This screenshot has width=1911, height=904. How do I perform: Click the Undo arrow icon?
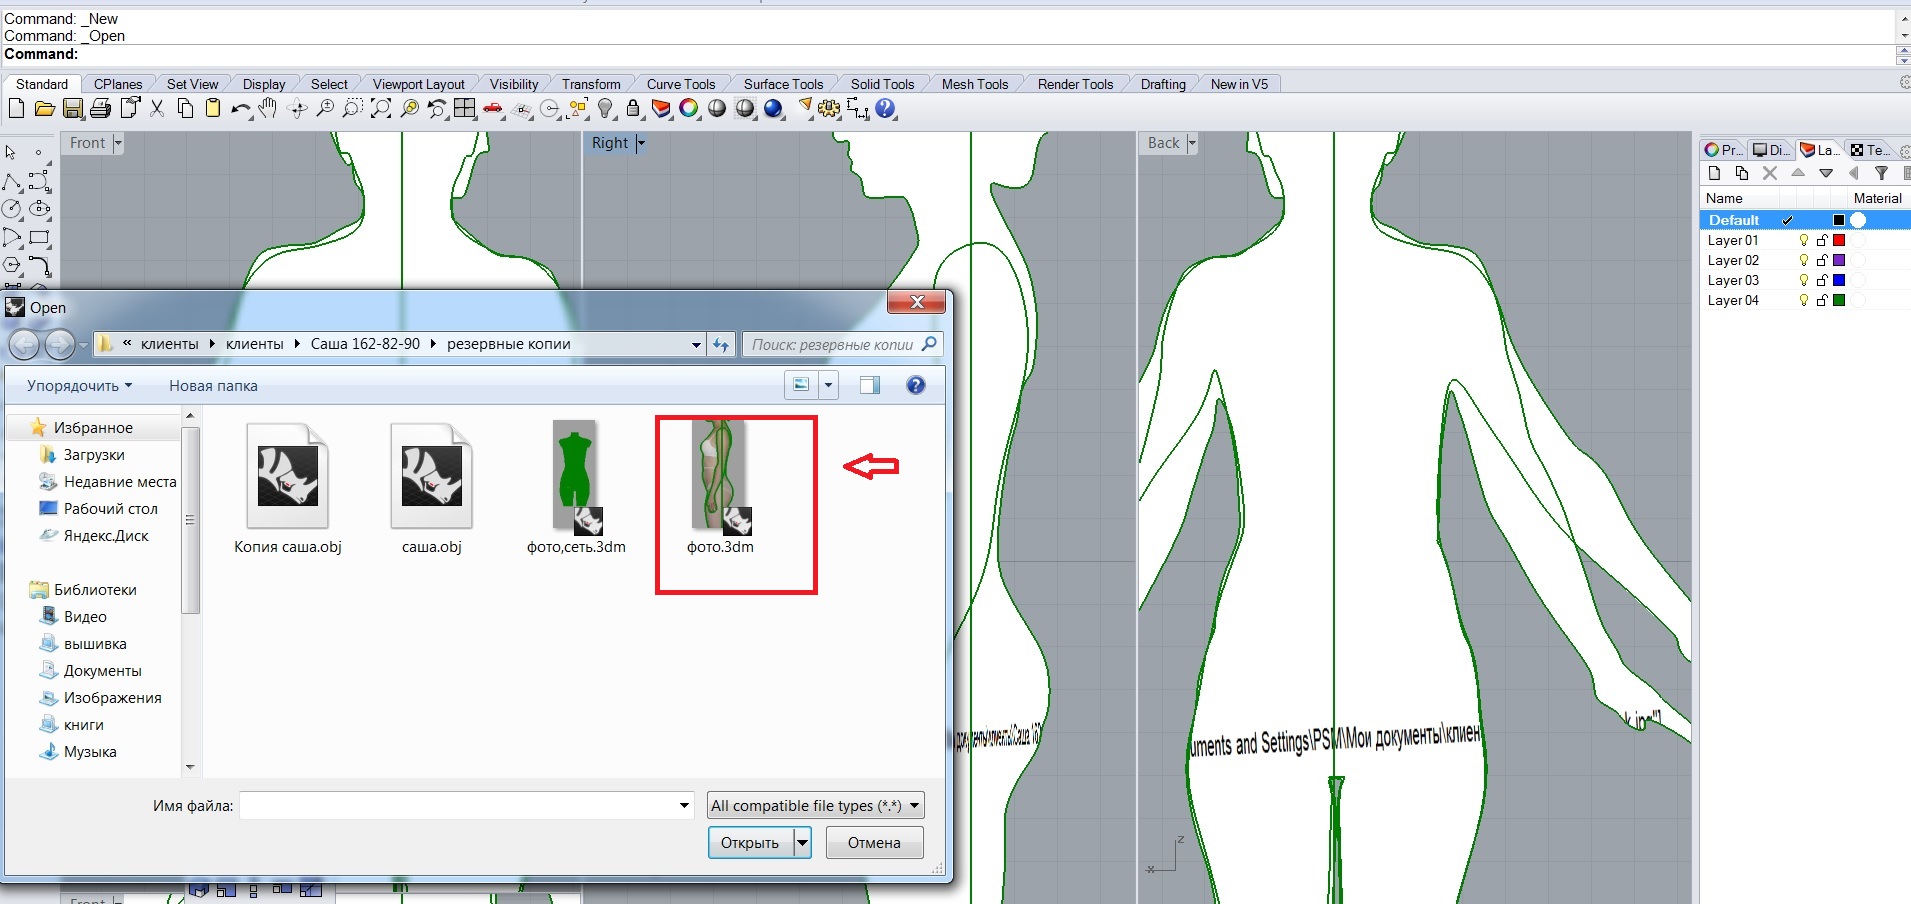(x=240, y=108)
